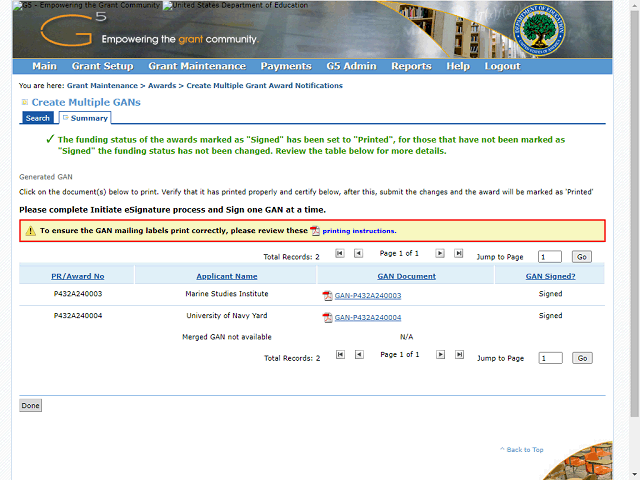
Task: Open the Payments menu
Action: click(x=286, y=66)
